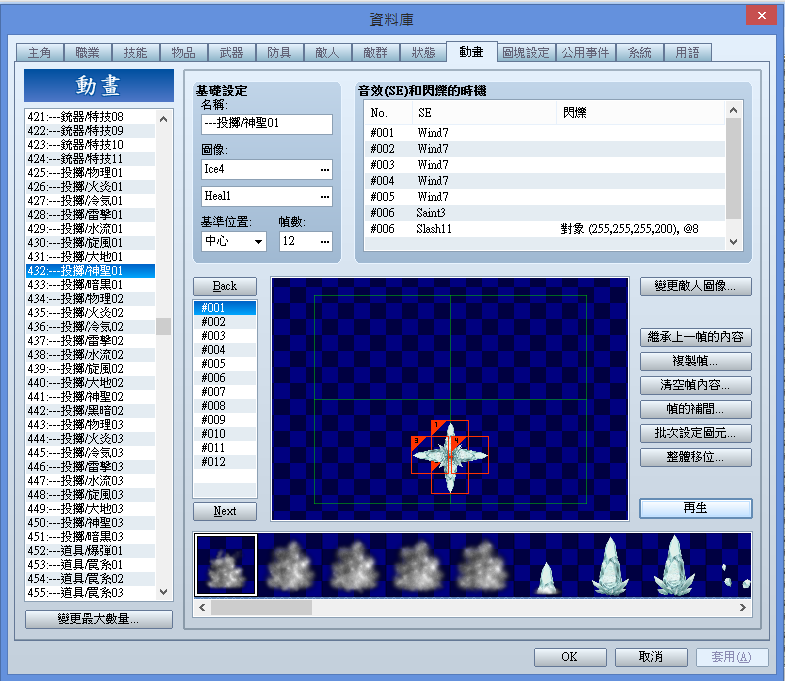
Task: Select frame #005 in frame list
Action: (225, 364)
